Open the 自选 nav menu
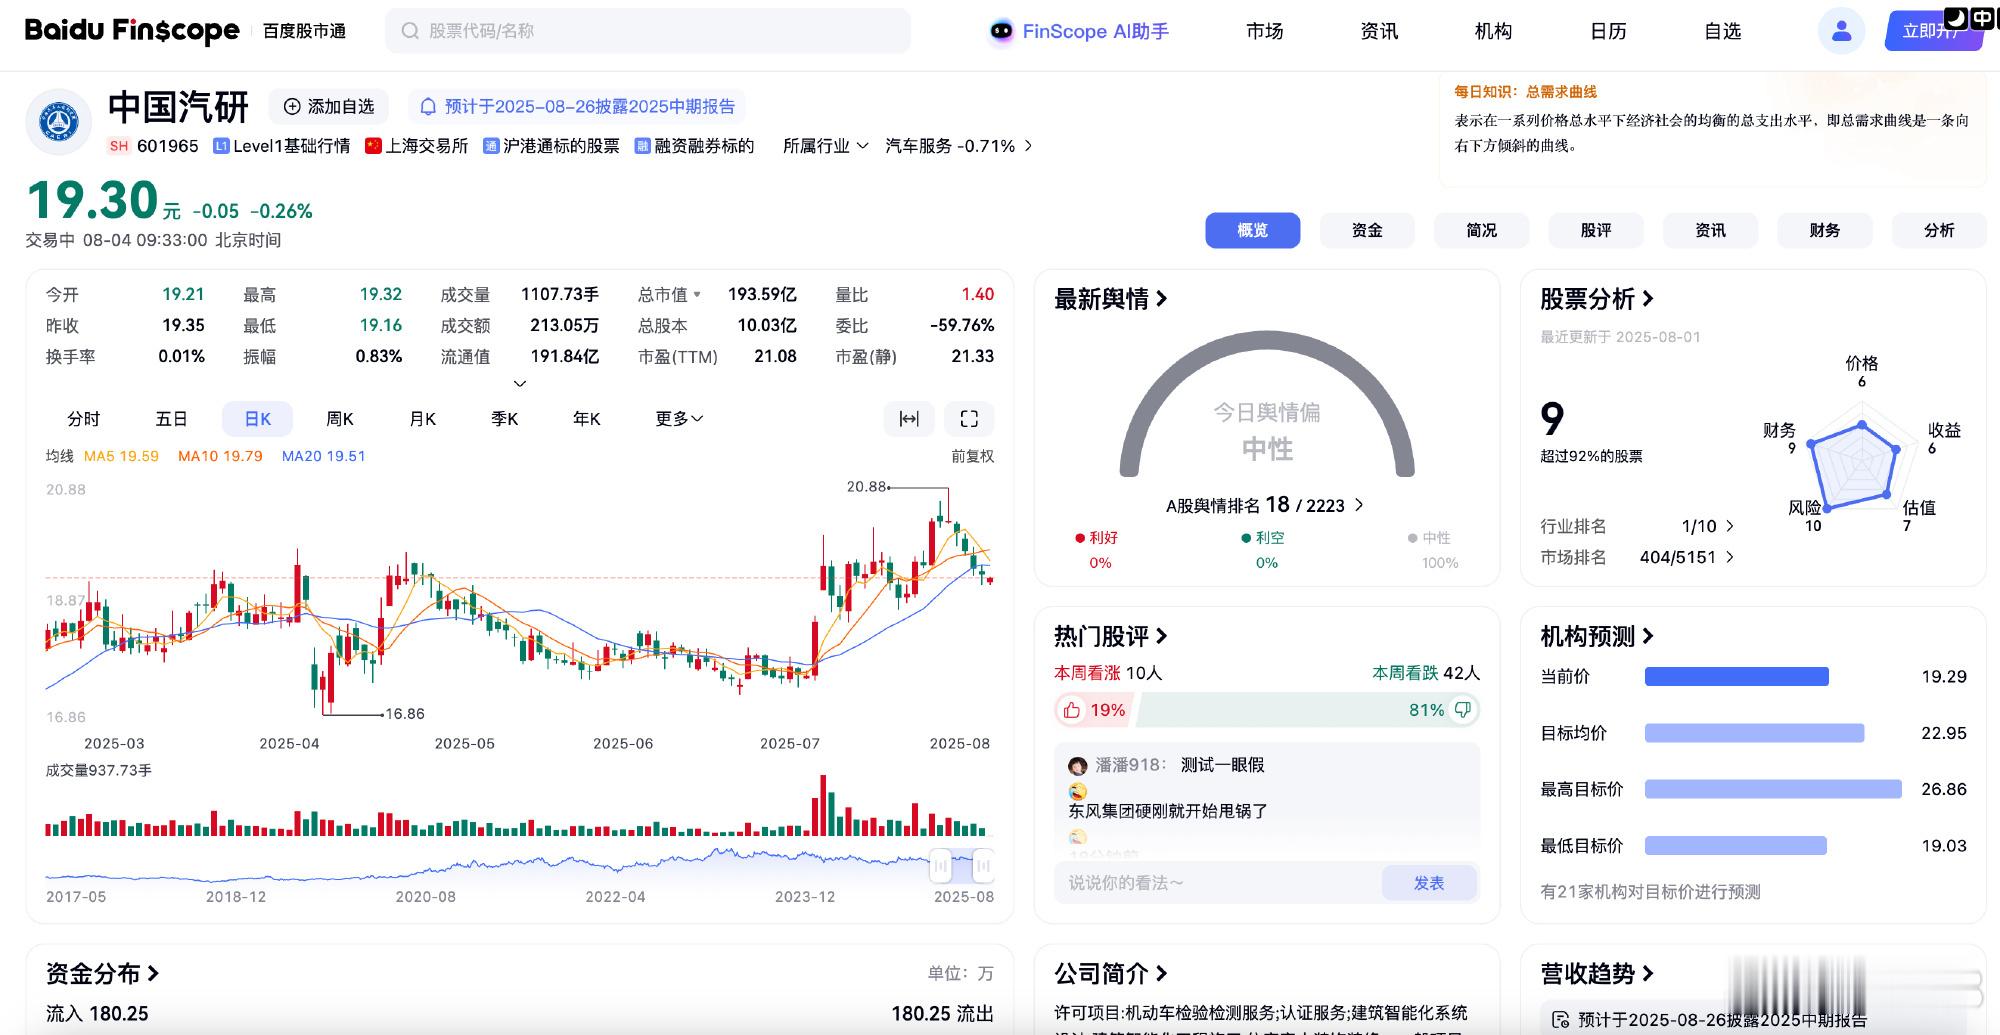The image size is (2000, 1035). (1722, 31)
